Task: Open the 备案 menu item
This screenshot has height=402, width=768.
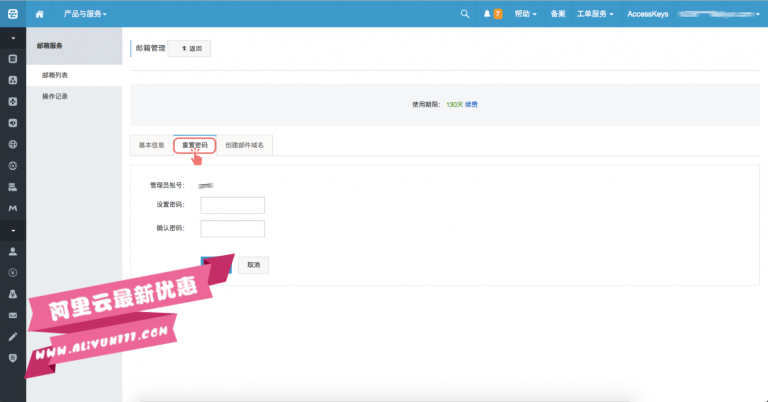Action: pyautogui.click(x=558, y=14)
